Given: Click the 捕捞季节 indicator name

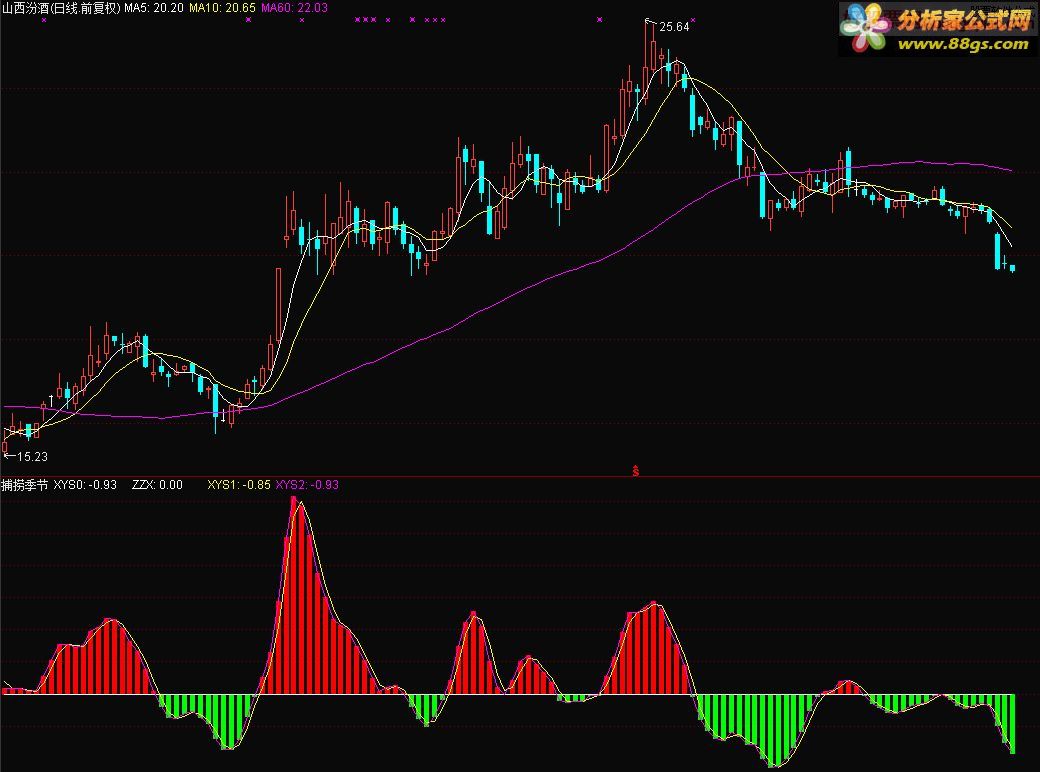Looking at the screenshot, I should 25,485.
